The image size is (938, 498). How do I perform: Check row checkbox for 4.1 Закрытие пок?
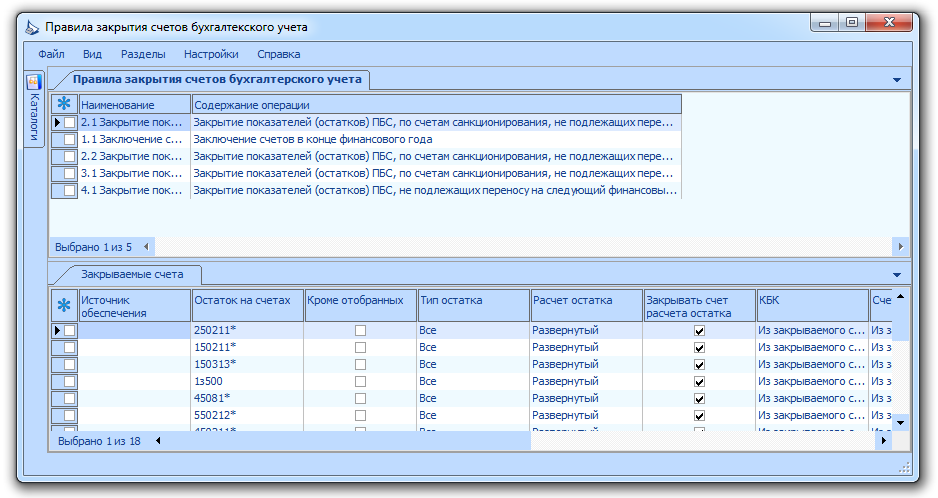coord(70,190)
